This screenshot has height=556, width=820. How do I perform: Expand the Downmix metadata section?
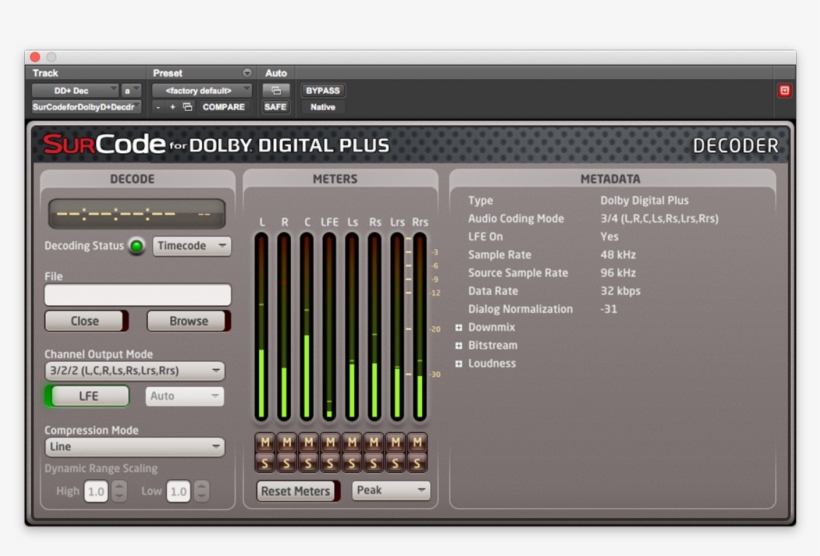459,327
